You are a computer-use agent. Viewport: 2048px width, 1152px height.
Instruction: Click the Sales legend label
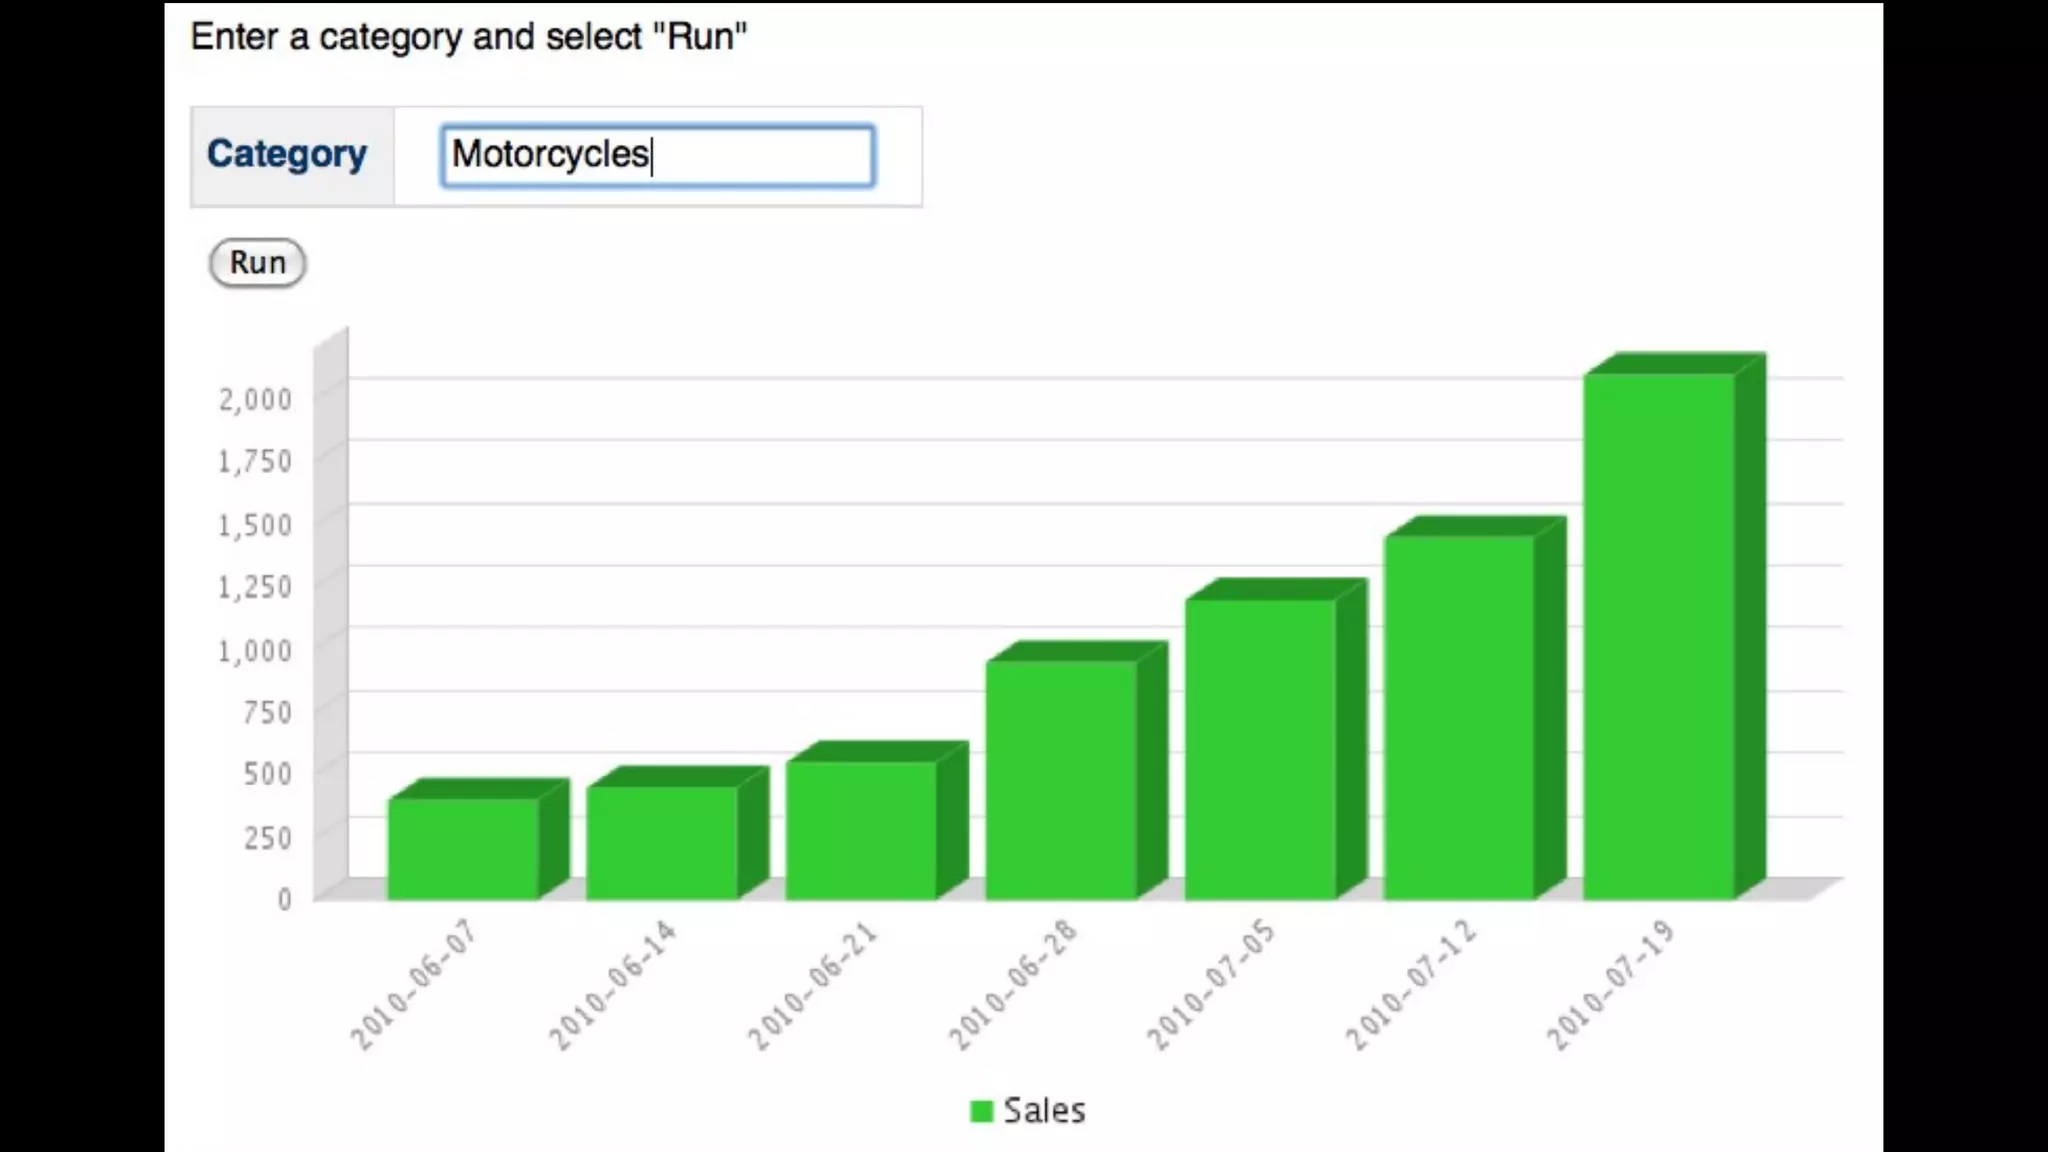tap(1044, 1111)
